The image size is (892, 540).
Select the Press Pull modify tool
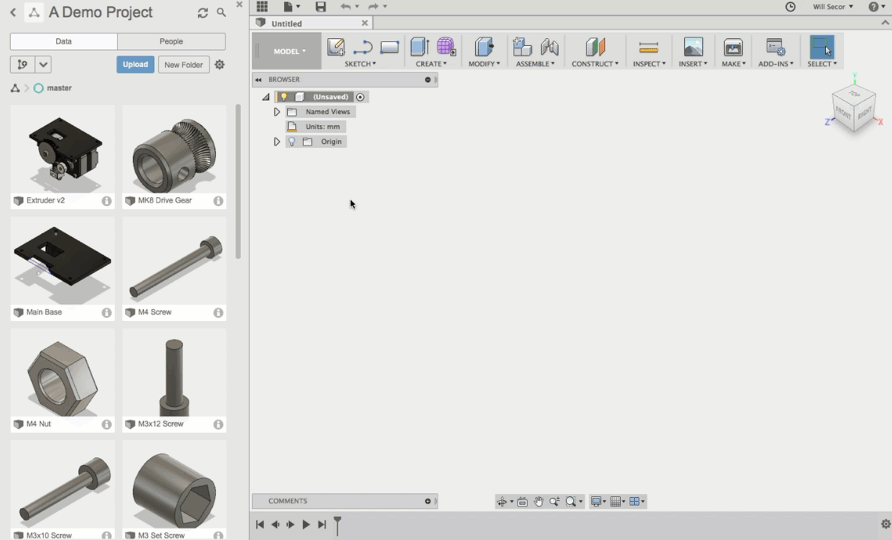484,47
